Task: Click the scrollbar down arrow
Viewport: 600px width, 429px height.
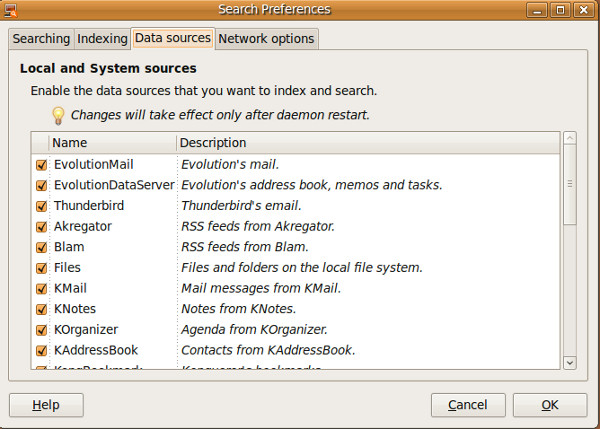Action: [x=570, y=362]
